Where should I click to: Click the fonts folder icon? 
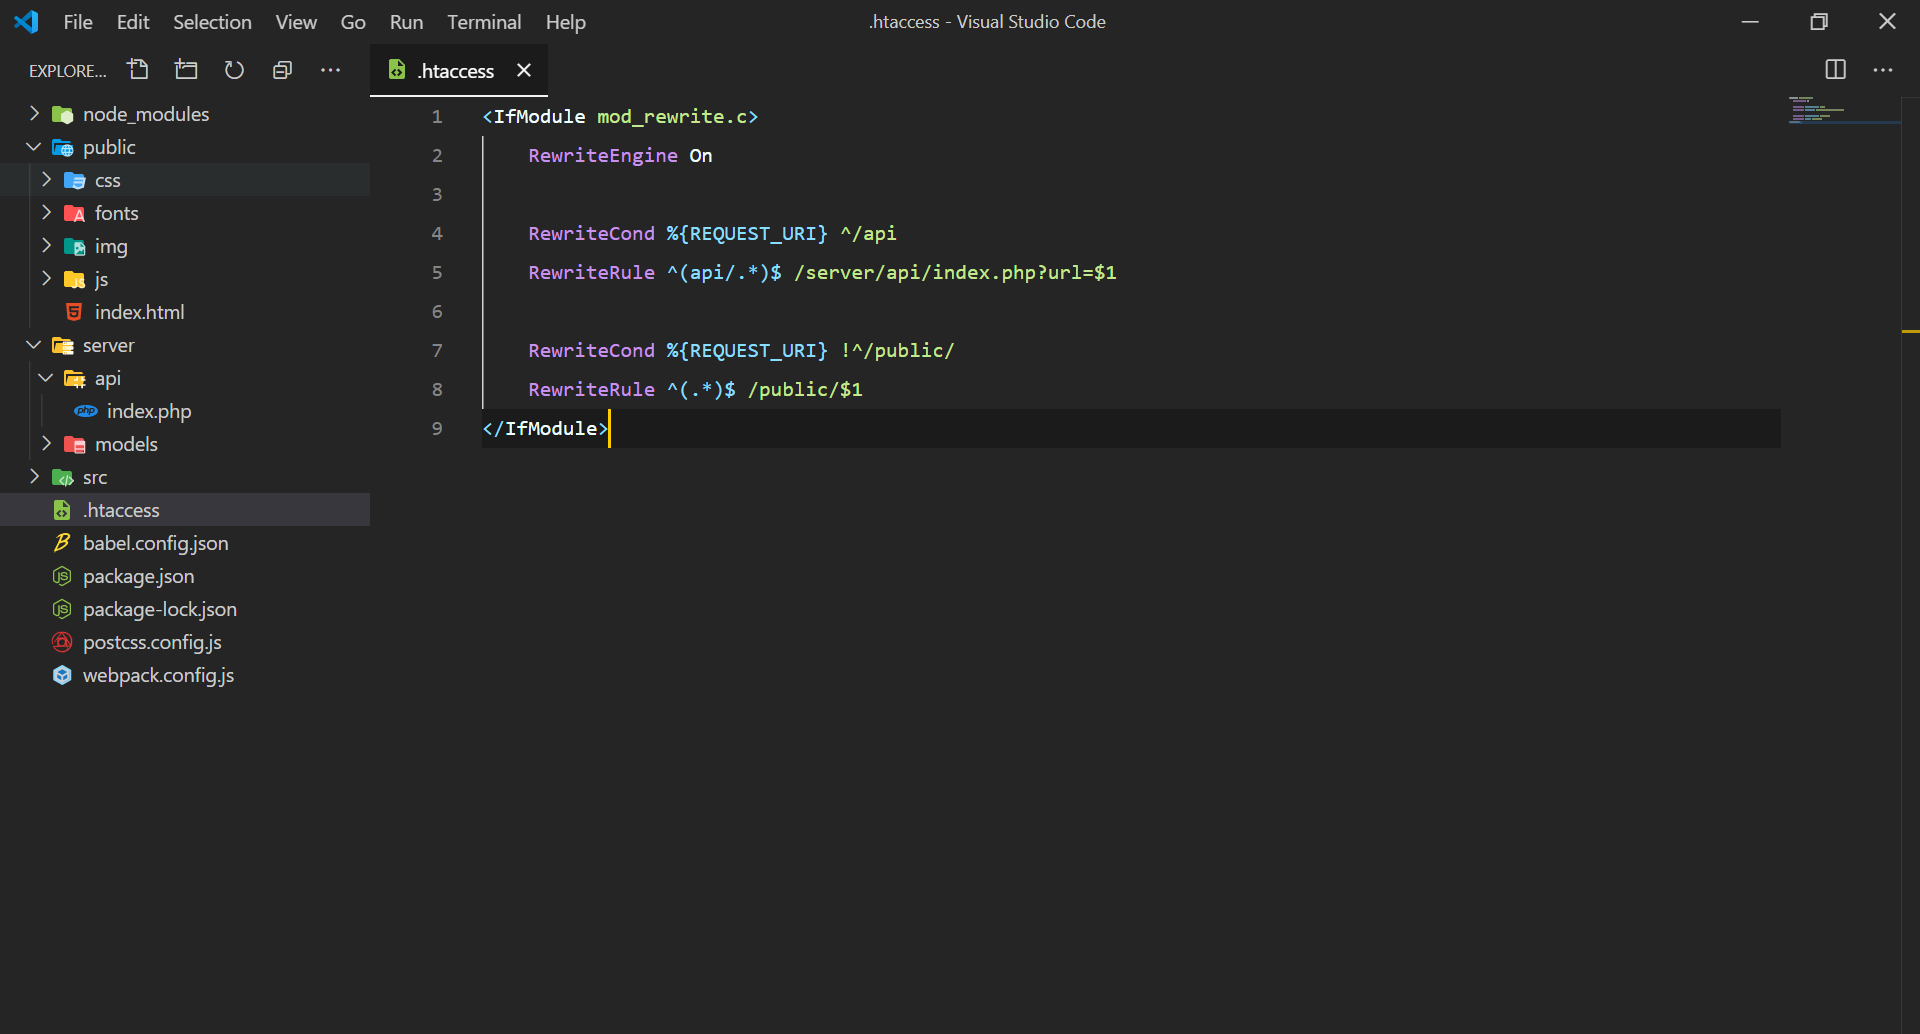(74, 213)
